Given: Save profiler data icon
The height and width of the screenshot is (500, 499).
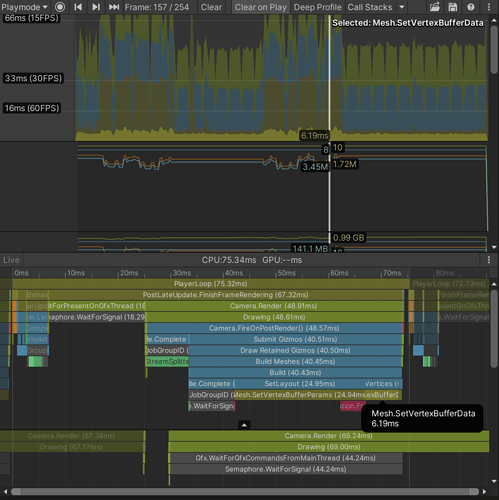Looking at the screenshot, I should (453, 7).
